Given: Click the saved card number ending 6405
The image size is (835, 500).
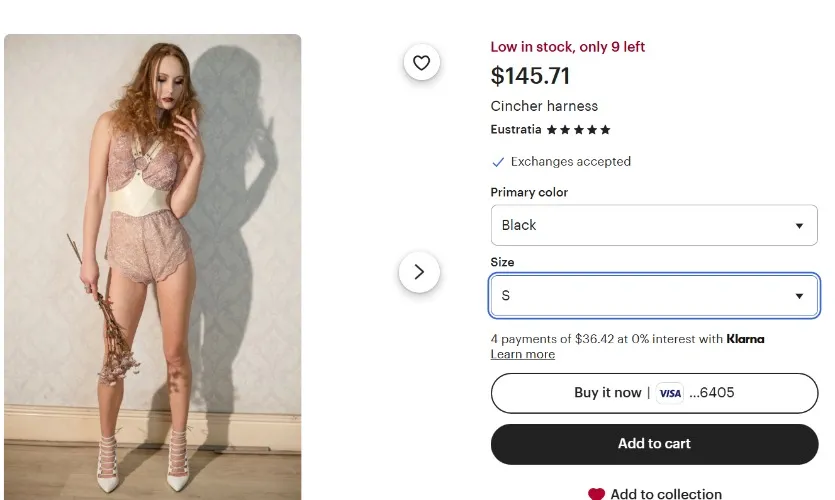Looking at the screenshot, I should point(712,393).
